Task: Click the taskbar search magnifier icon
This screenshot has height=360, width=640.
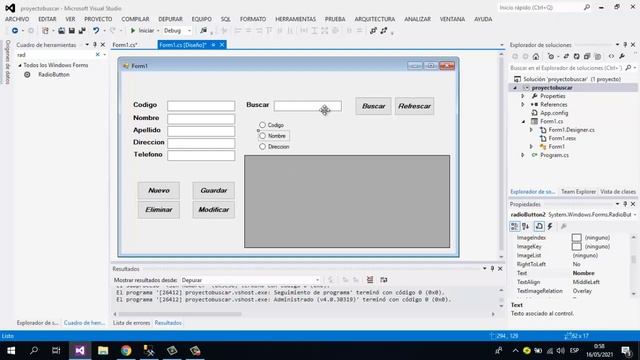Action: coord(34,351)
